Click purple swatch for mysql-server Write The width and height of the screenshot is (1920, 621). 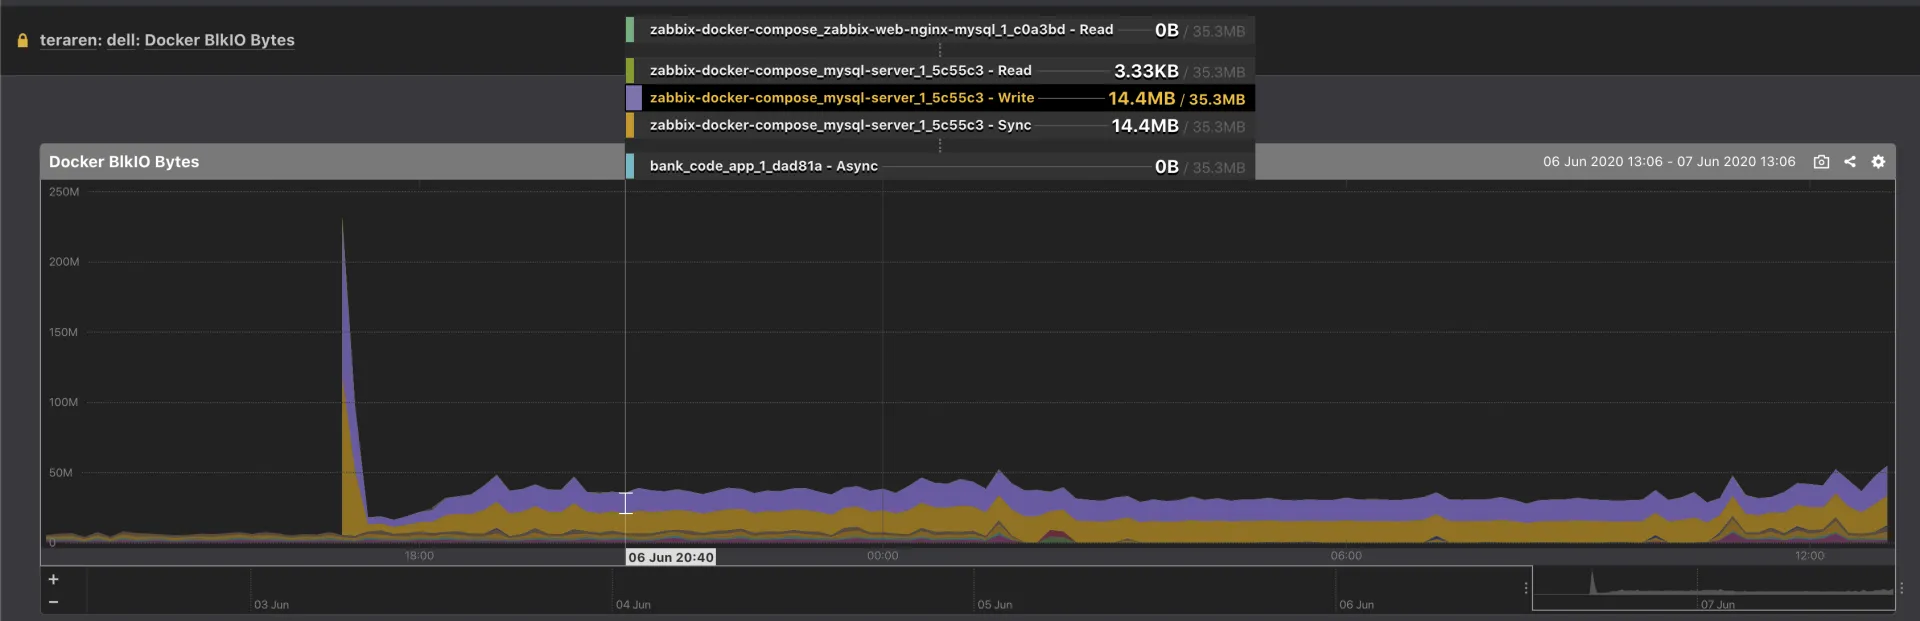pos(633,98)
